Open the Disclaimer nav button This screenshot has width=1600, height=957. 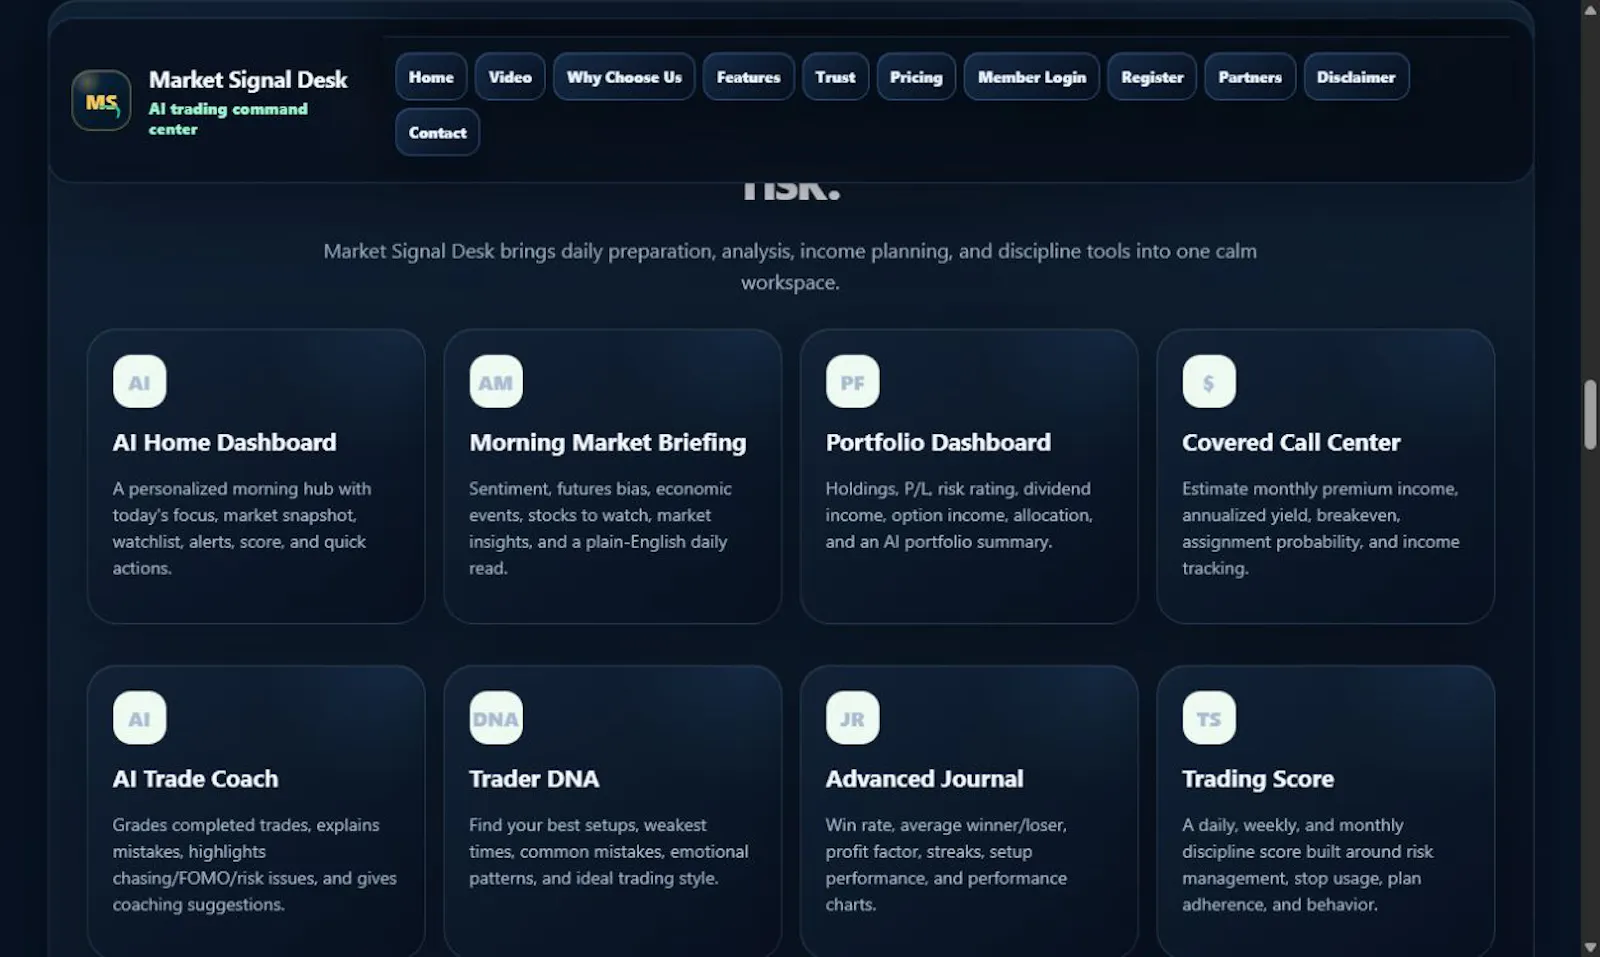click(x=1356, y=77)
